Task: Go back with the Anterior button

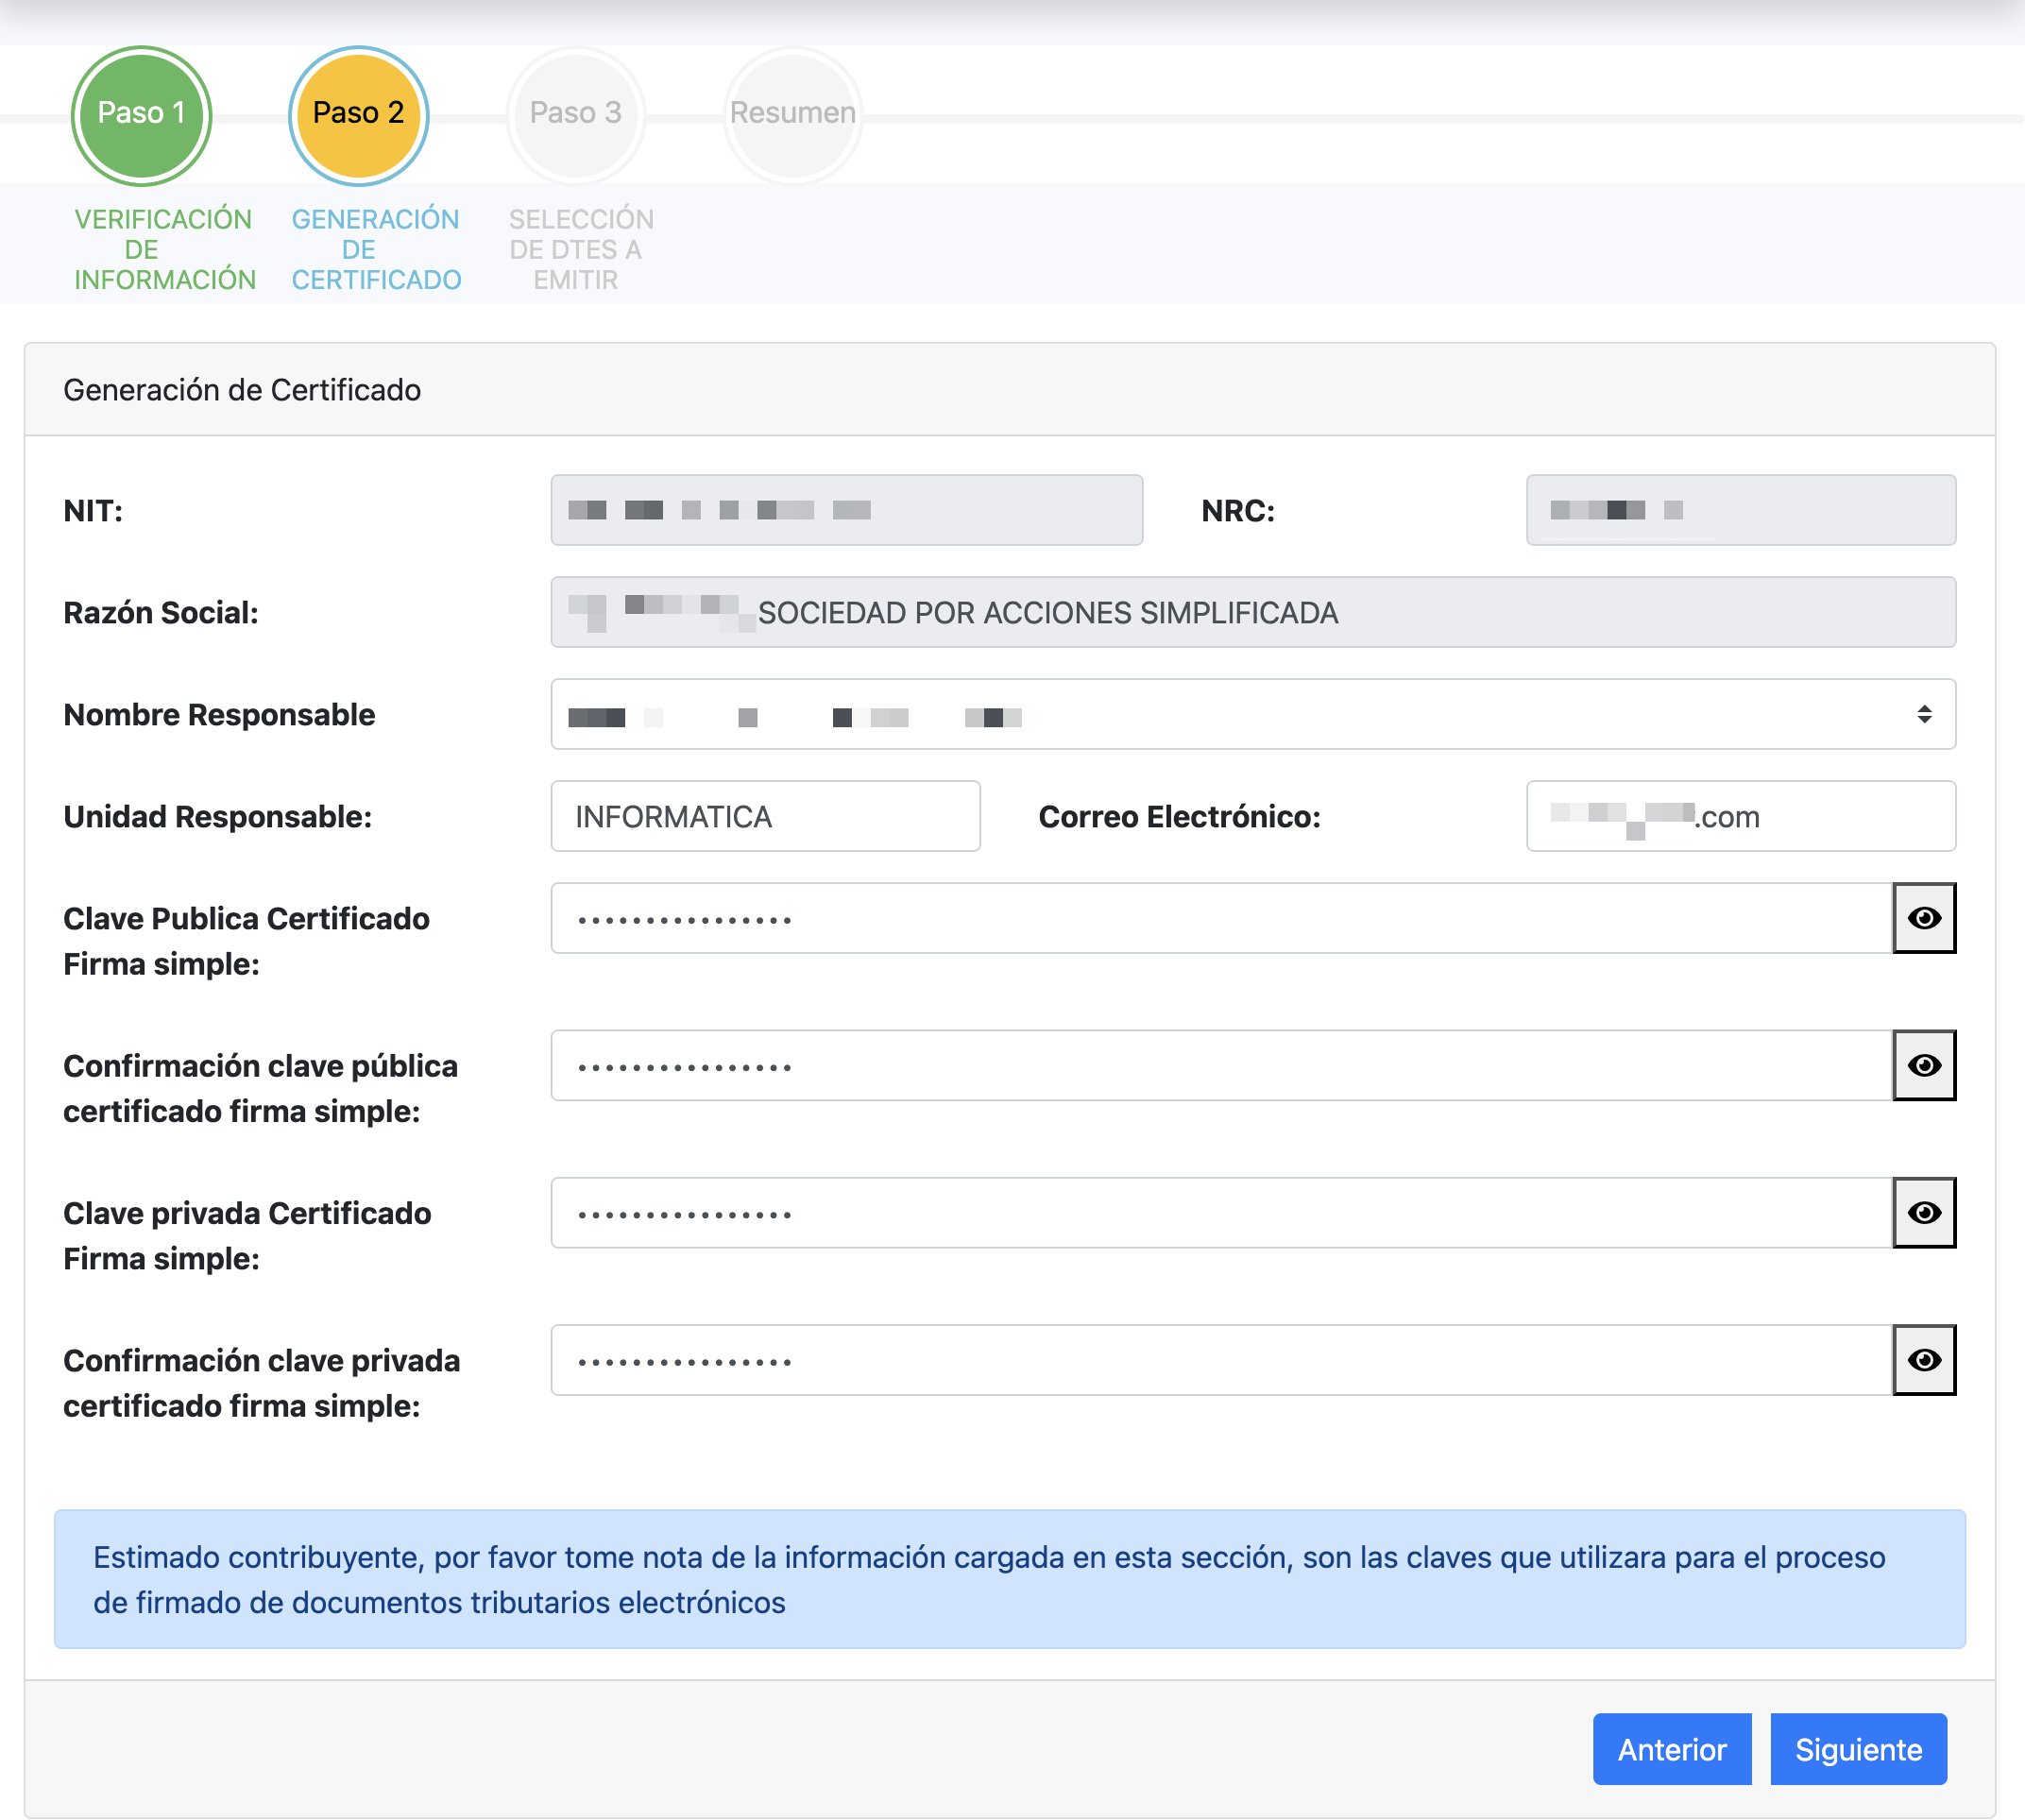Action: point(1671,1749)
